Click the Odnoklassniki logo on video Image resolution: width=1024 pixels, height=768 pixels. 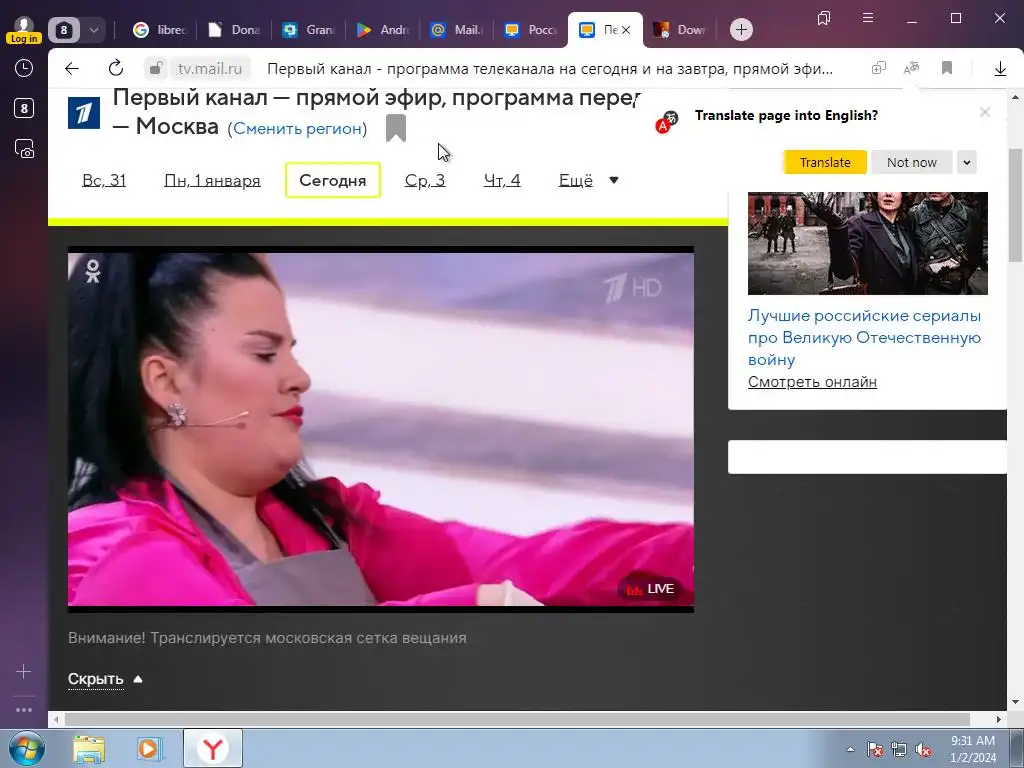click(93, 271)
